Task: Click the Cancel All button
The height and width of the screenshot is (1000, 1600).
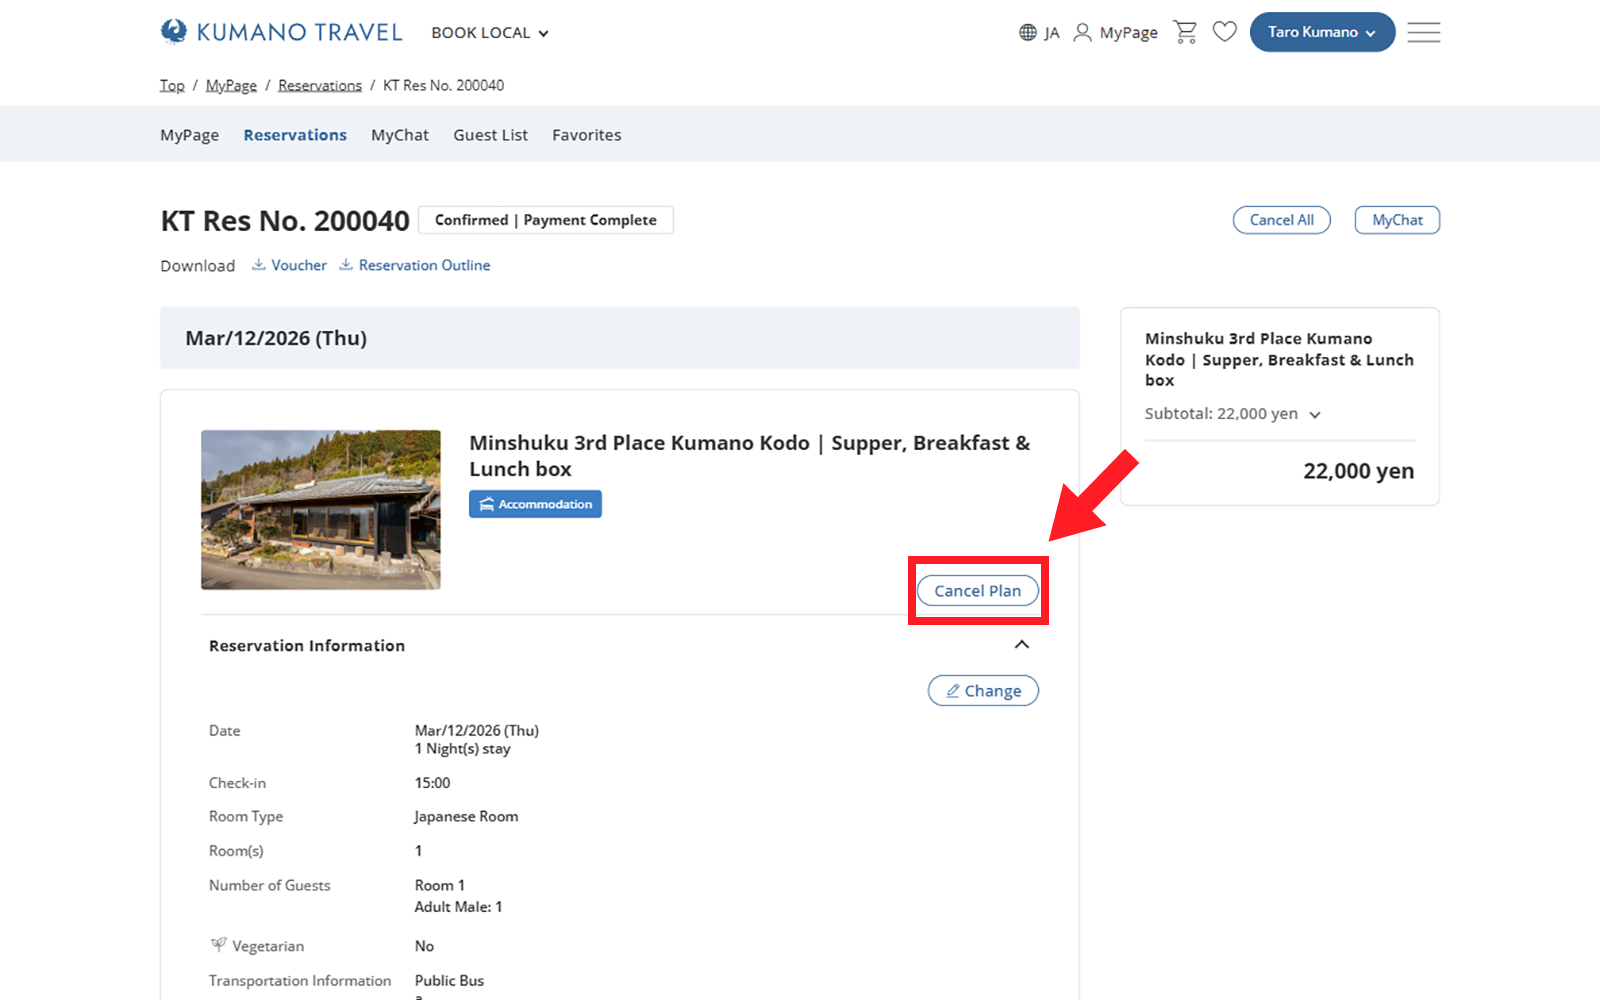Action: tap(1281, 220)
